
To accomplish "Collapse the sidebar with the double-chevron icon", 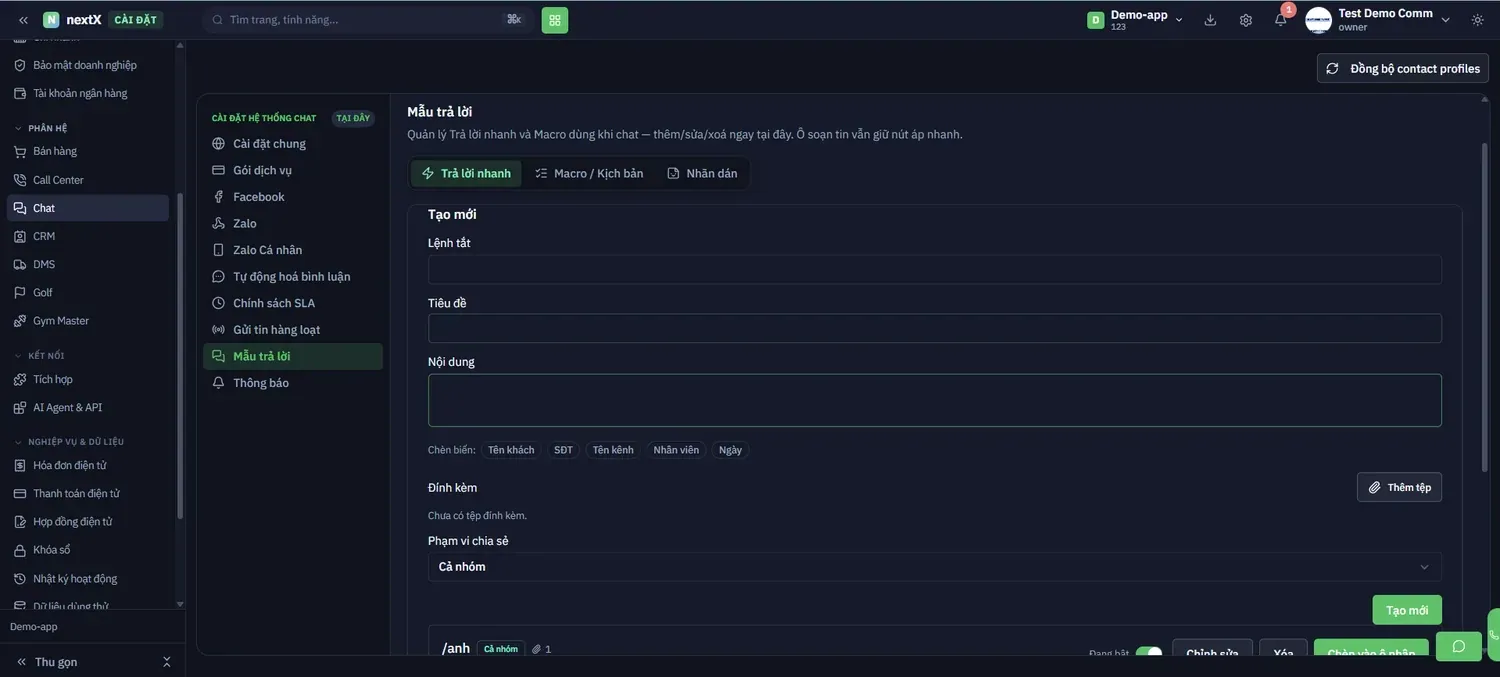I will [x=23, y=20].
